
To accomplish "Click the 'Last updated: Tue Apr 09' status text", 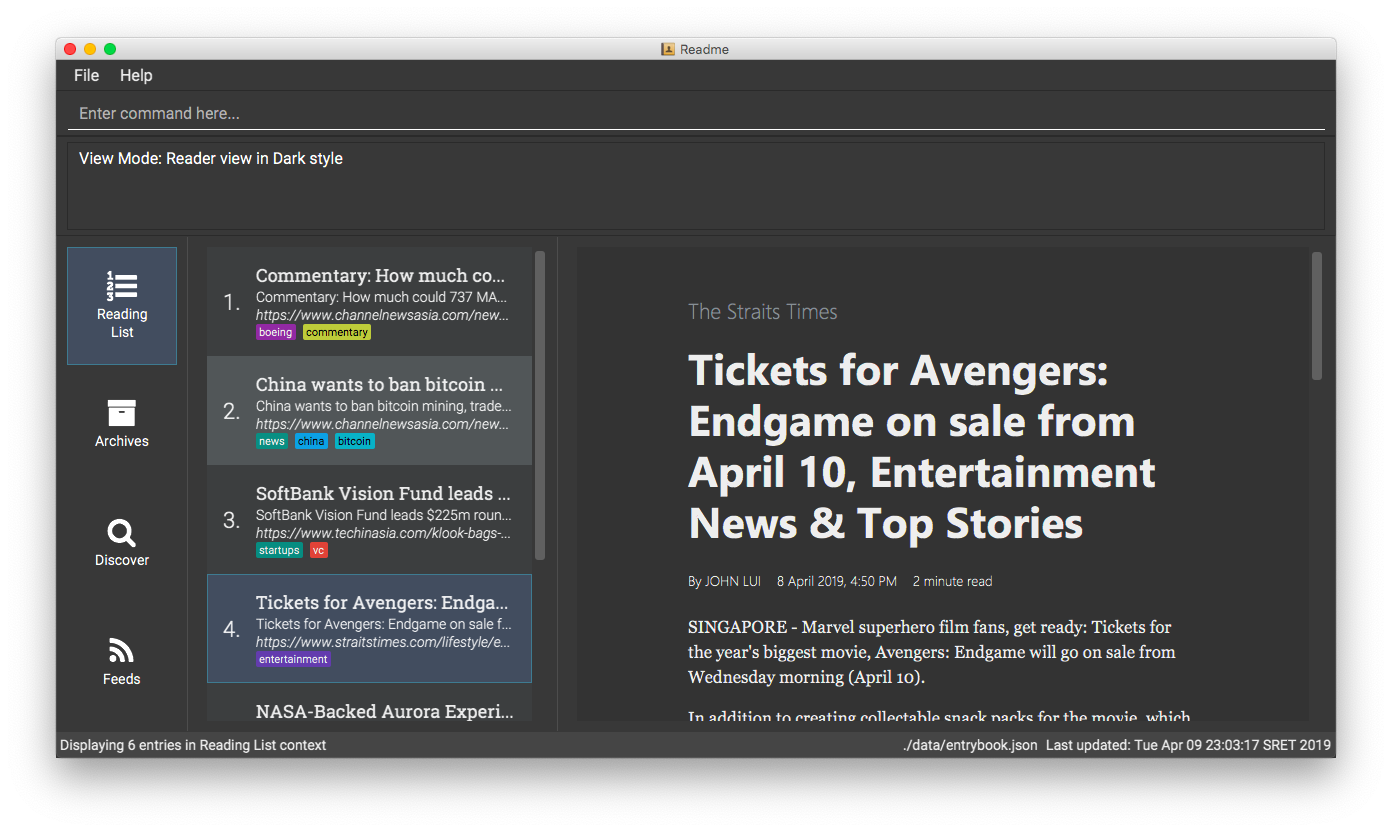I will [1188, 745].
